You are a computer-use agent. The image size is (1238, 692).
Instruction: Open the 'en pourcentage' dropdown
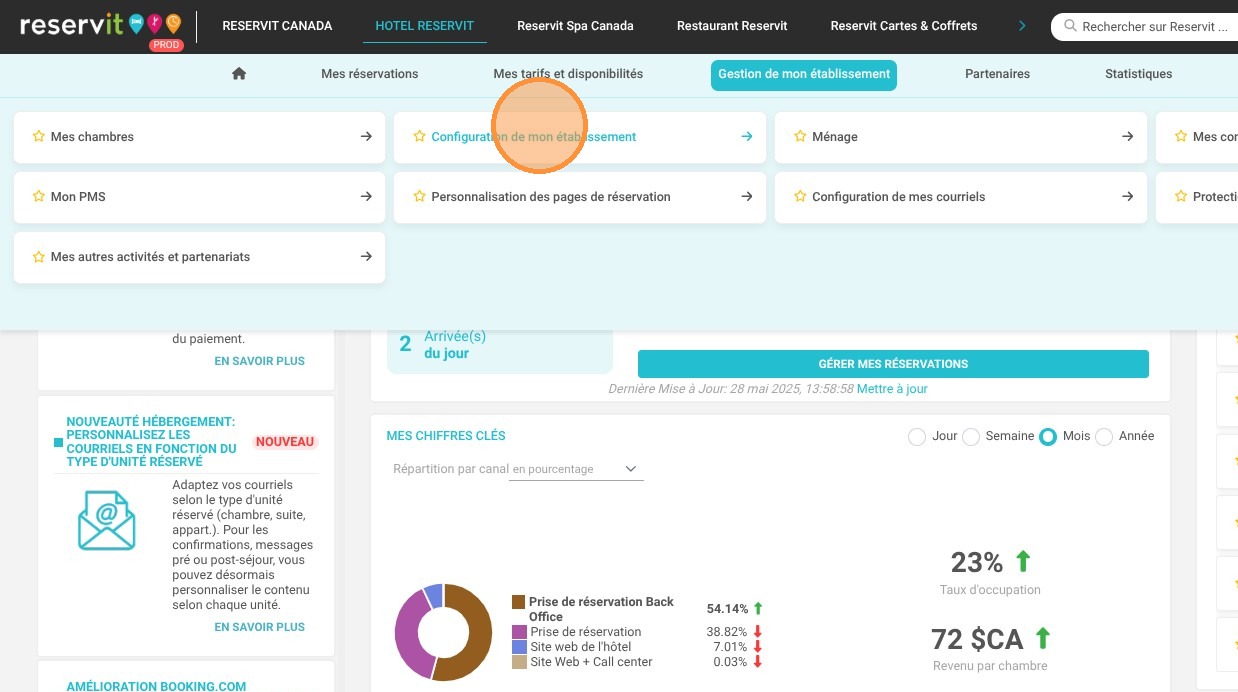click(576, 469)
